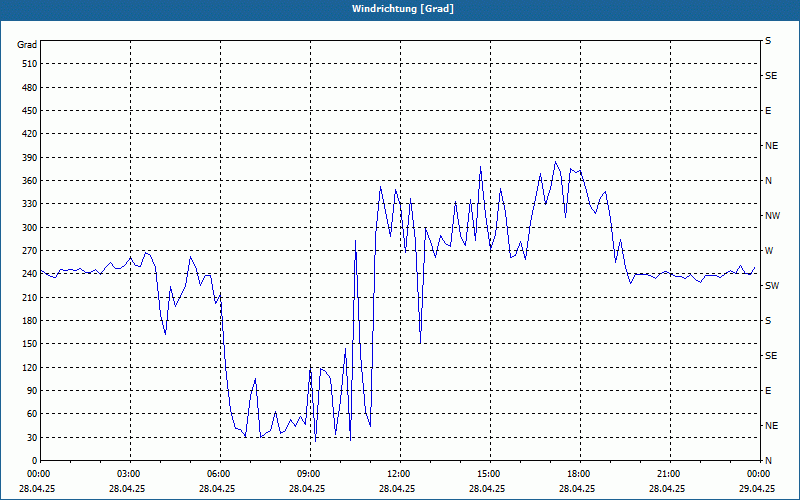Pick the 60 y-axis tick label
The width and height of the screenshot is (800, 500).
[32, 414]
